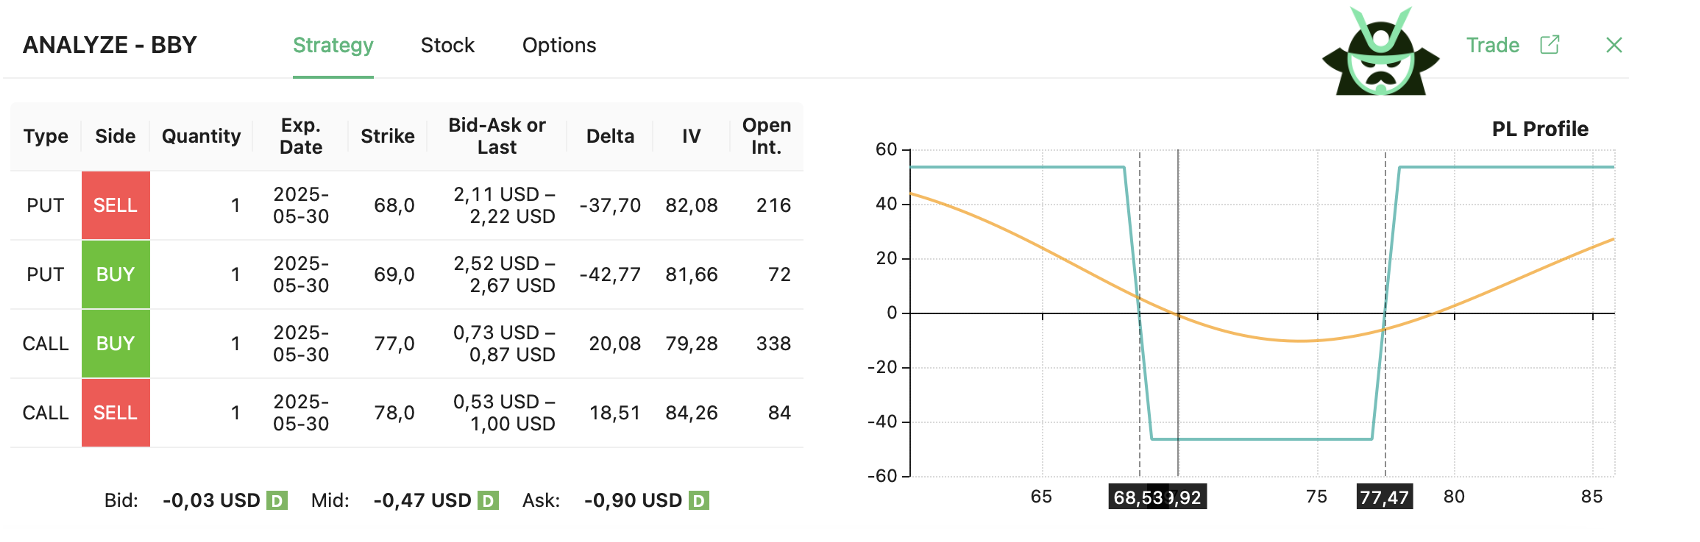This screenshot has height=542, width=1700.
Task: Toggle SELL side on the 68,0 put
Action: pos(116,205)
